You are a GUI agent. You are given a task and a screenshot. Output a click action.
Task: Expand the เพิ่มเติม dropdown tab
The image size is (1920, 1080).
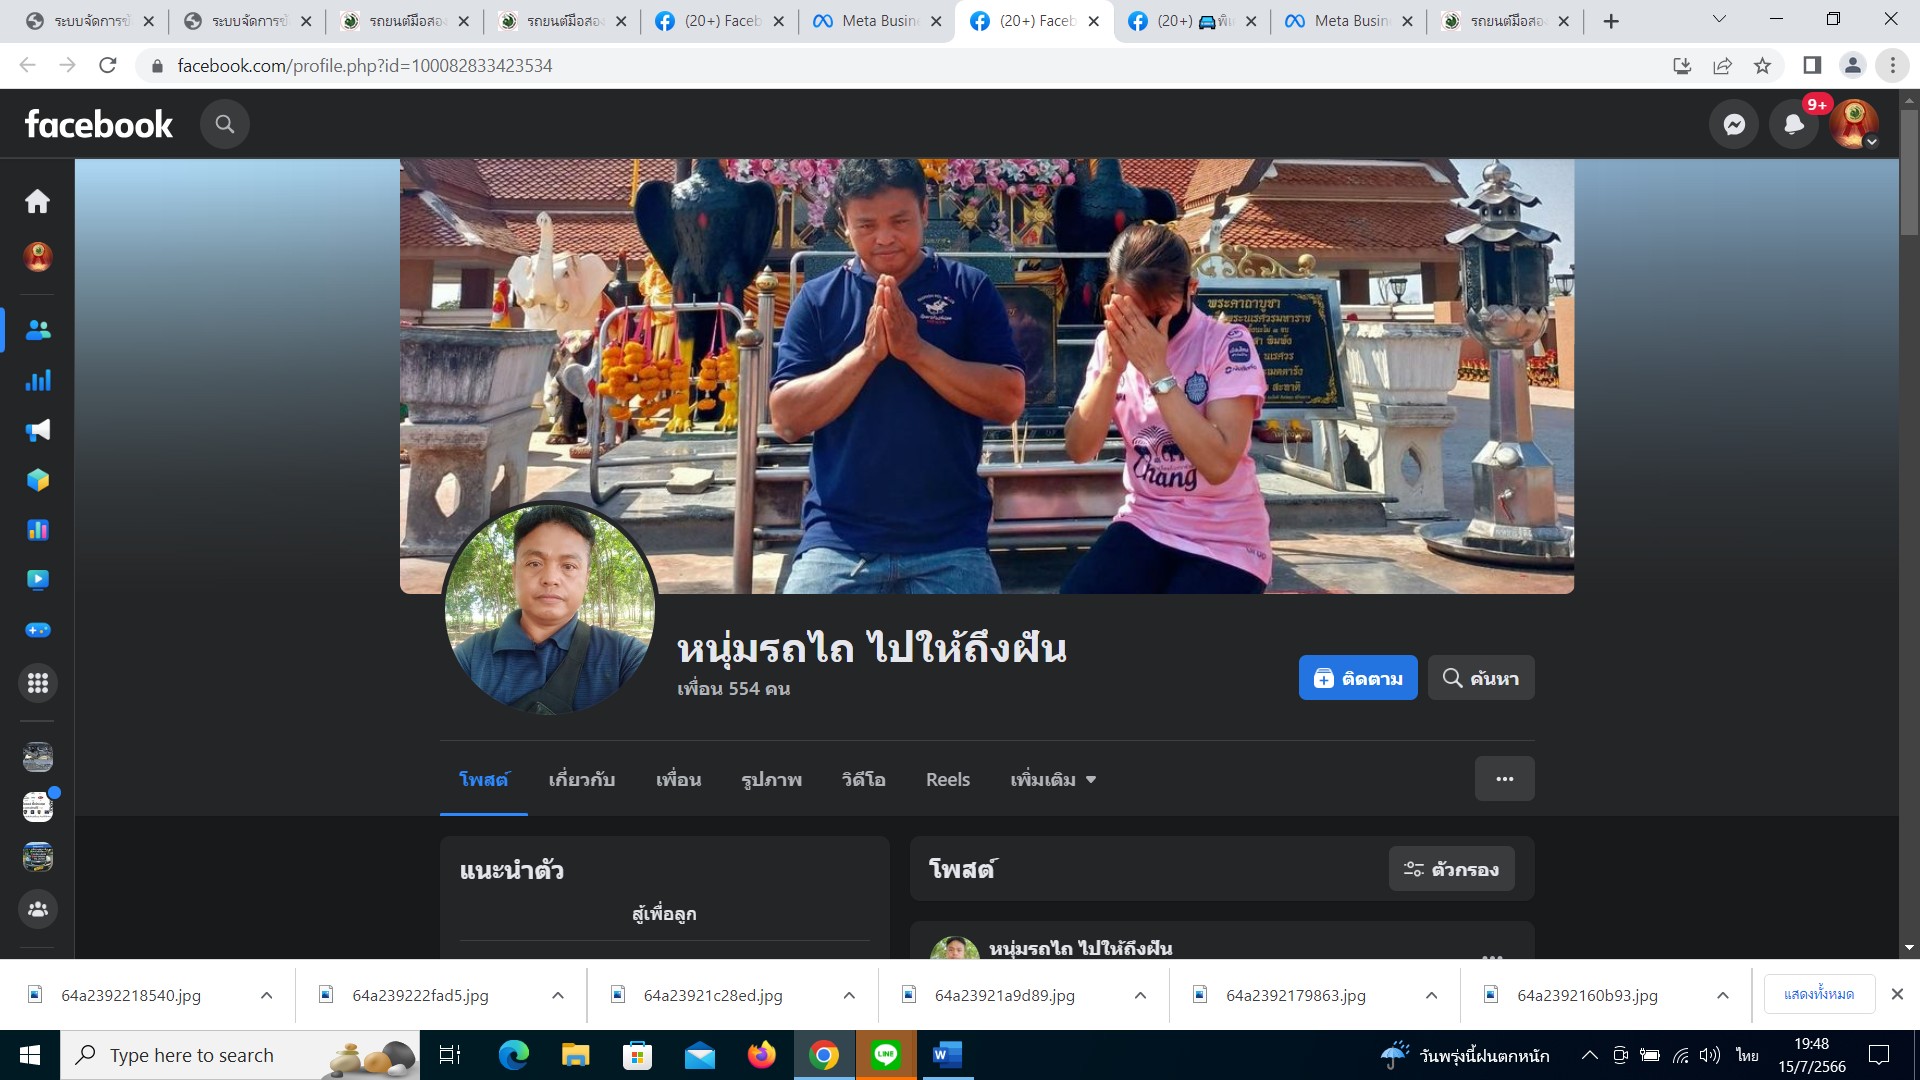point(1053,779)
